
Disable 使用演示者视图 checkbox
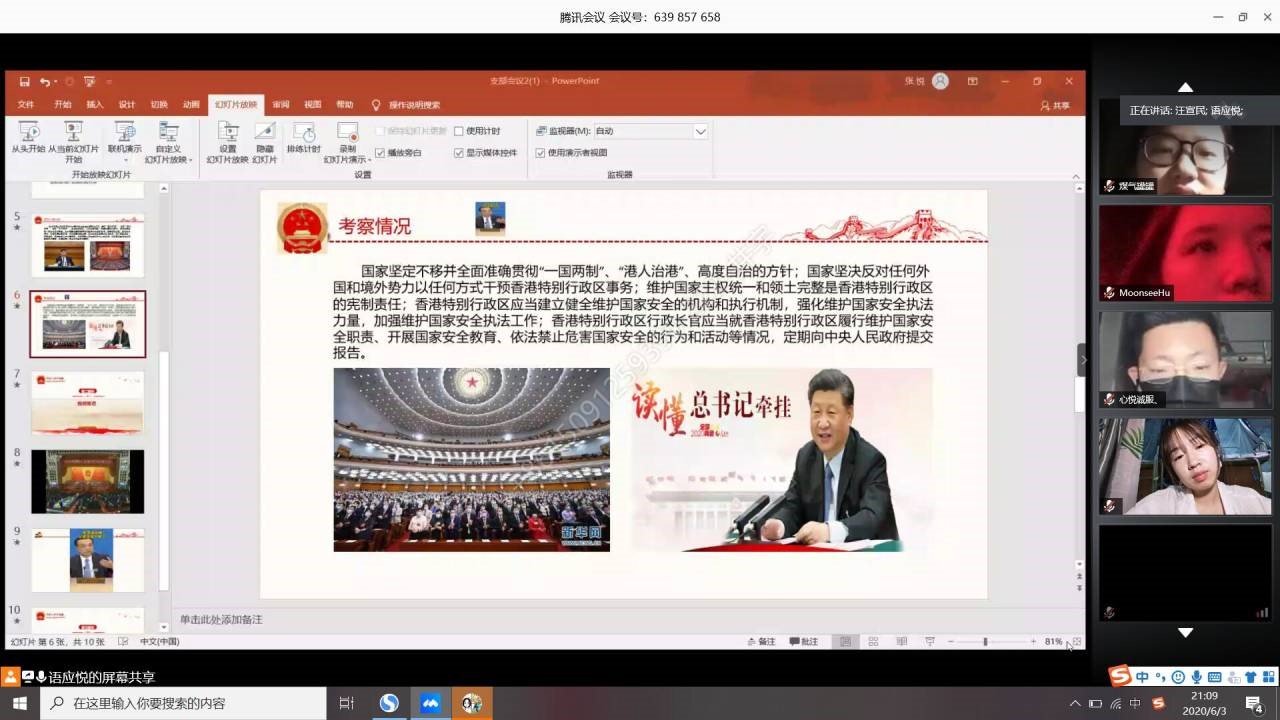coord(540,153)
